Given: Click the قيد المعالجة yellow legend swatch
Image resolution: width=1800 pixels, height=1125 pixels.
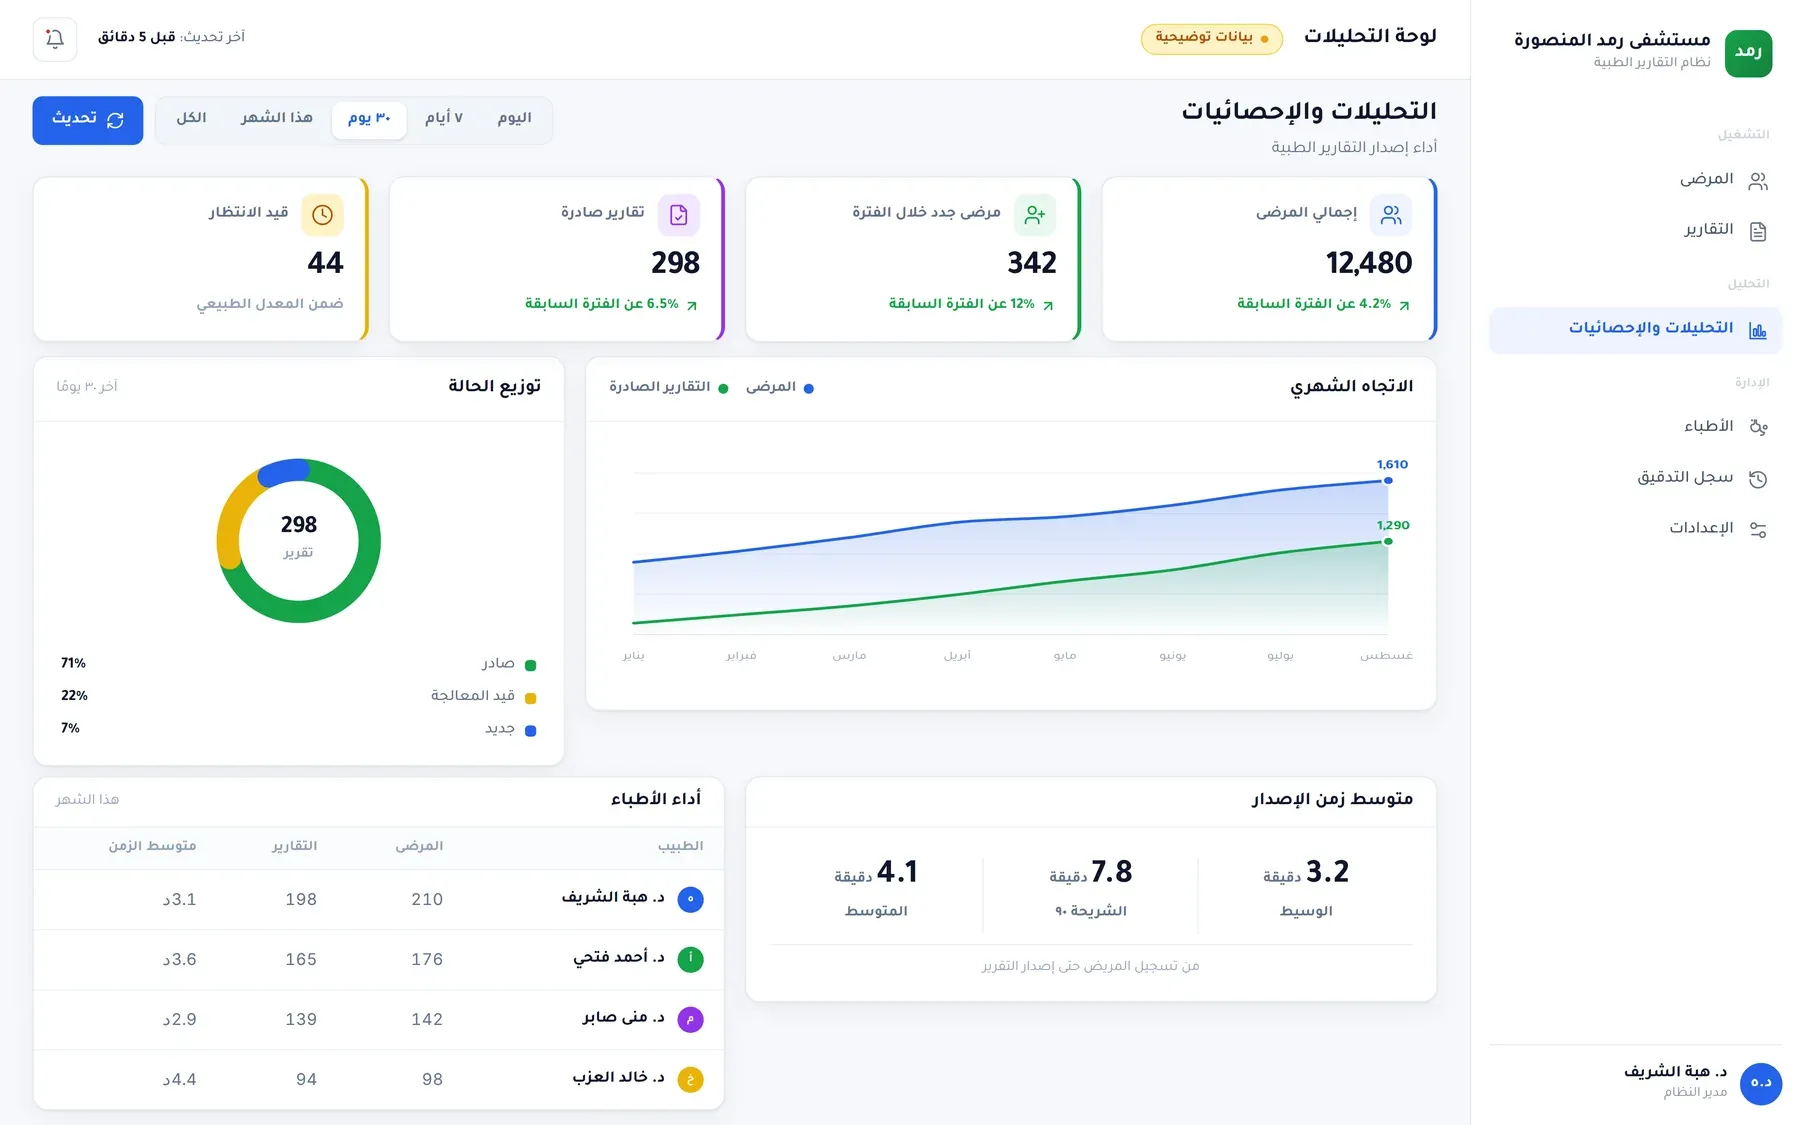Looking at the screenshot, I should (531, 698).
